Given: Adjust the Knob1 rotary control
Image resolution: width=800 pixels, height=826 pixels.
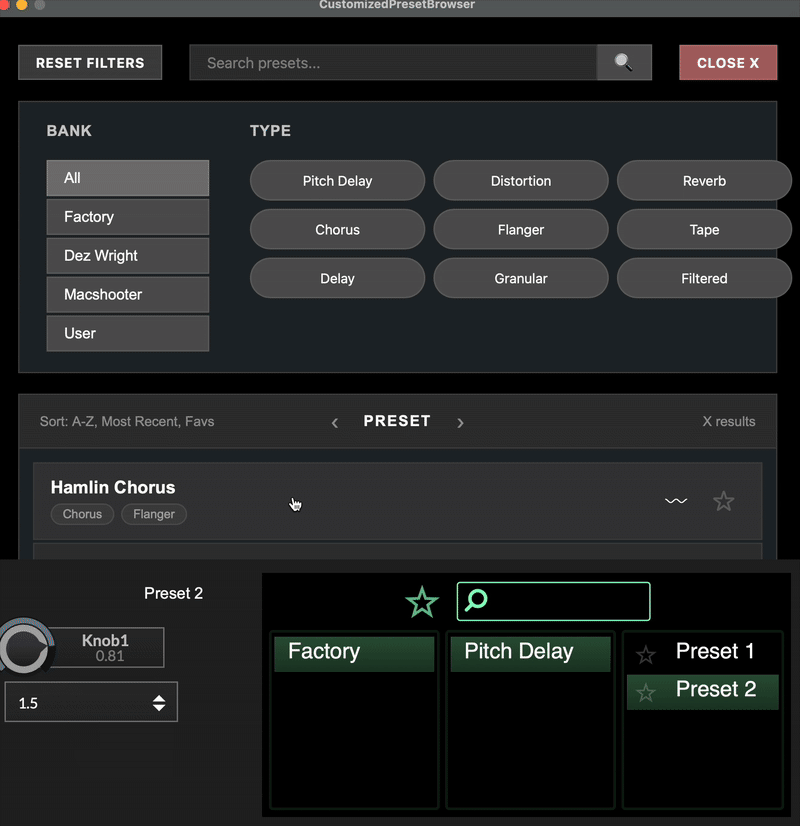Looking at the screenshot, I should [x=25, y=647].
